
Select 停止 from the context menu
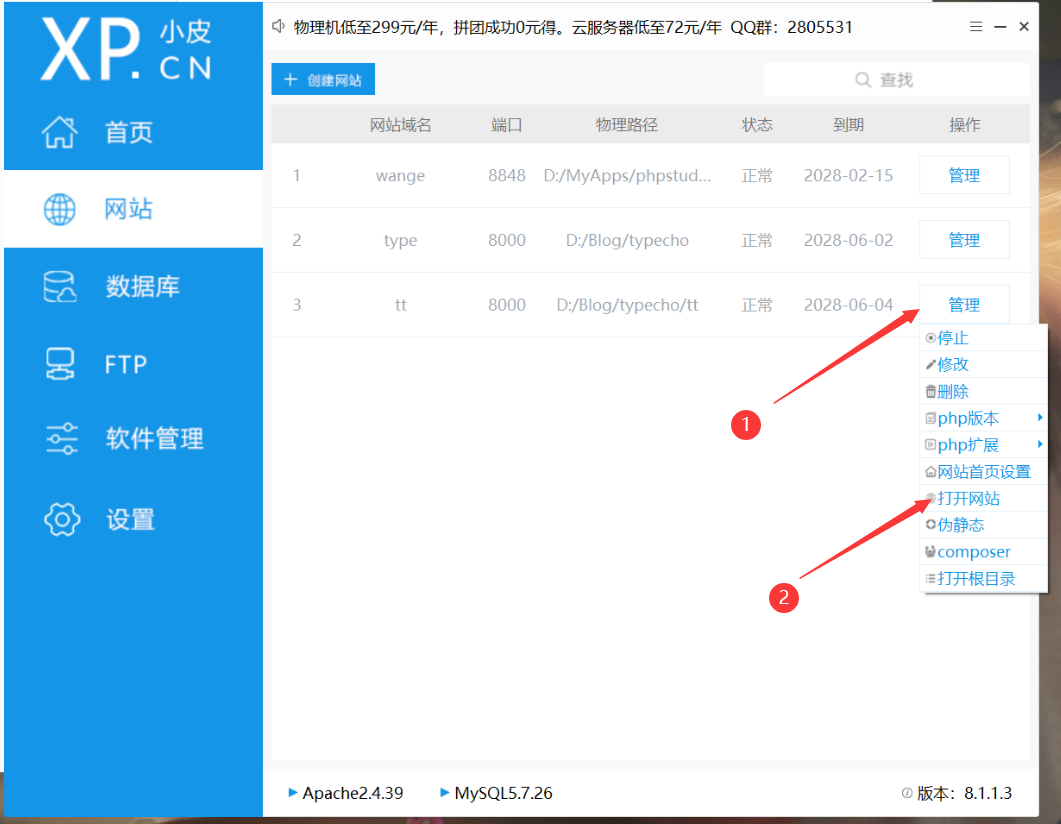(x=953, y=338)
